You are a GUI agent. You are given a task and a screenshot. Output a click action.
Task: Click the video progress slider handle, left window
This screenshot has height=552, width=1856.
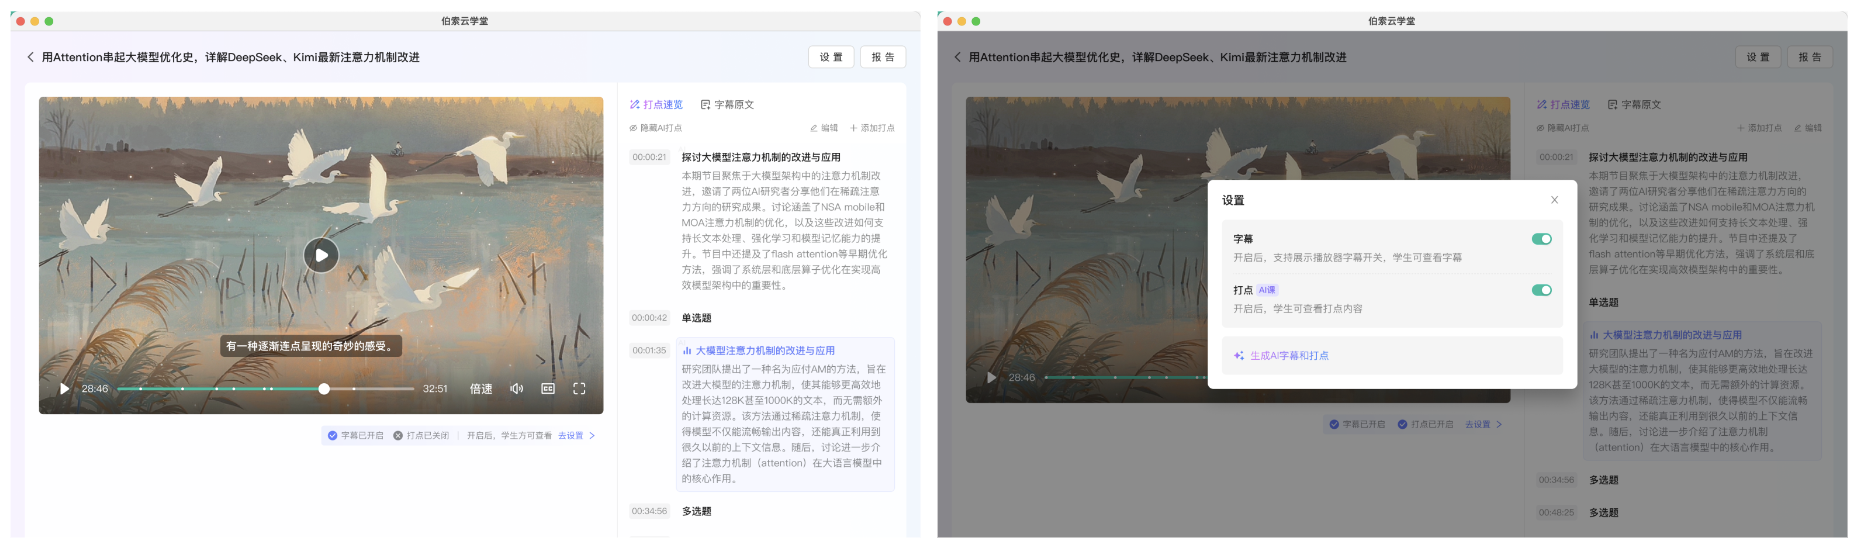(x=324, y=389)
